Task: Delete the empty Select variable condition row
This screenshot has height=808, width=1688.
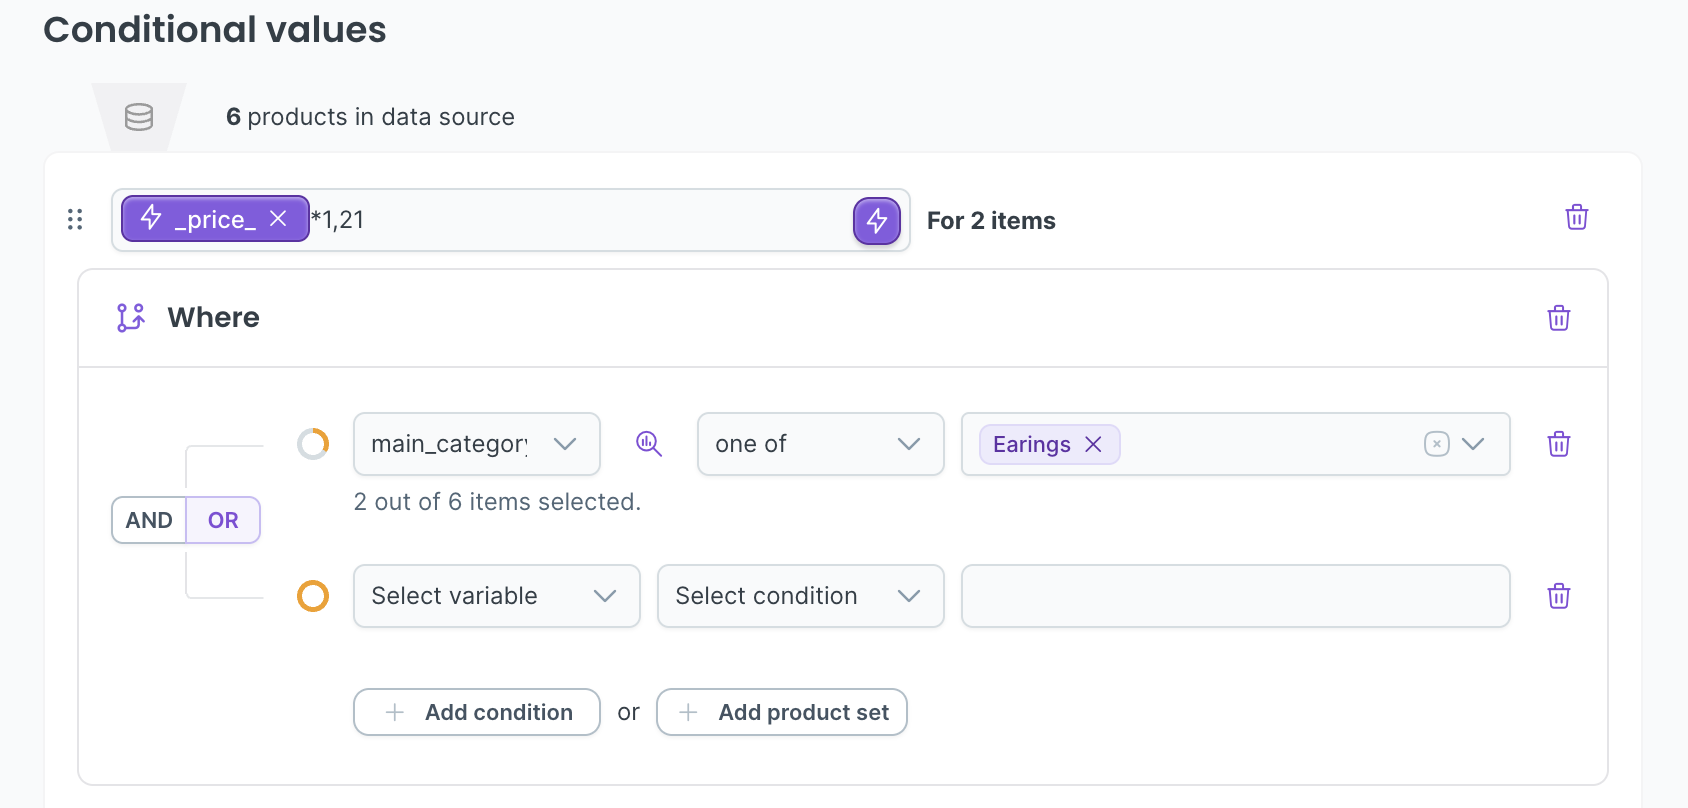Action: [1558, 597]
